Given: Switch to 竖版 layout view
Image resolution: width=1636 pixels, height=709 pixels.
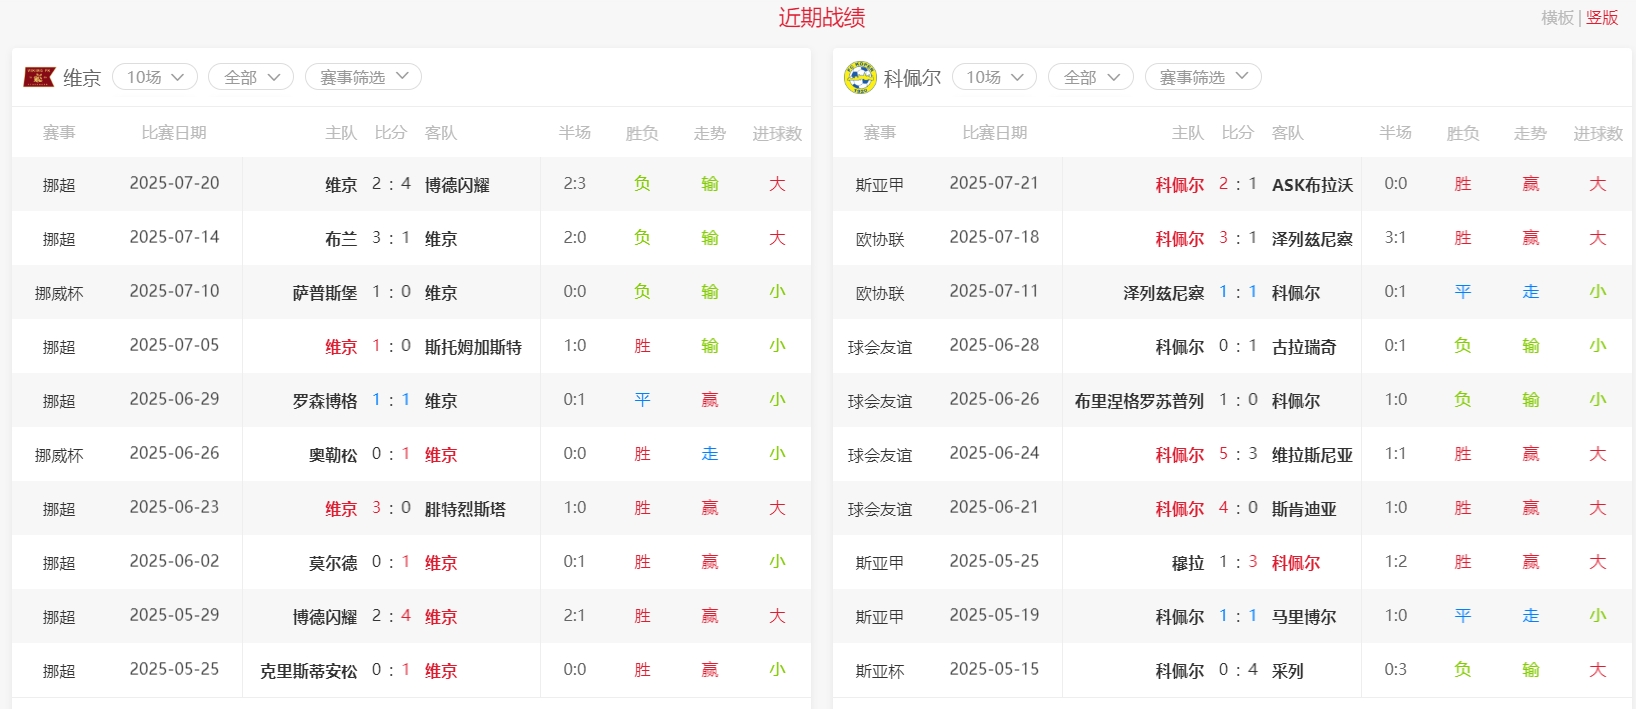Looking at the screenshot, I should pos(1602,18).
